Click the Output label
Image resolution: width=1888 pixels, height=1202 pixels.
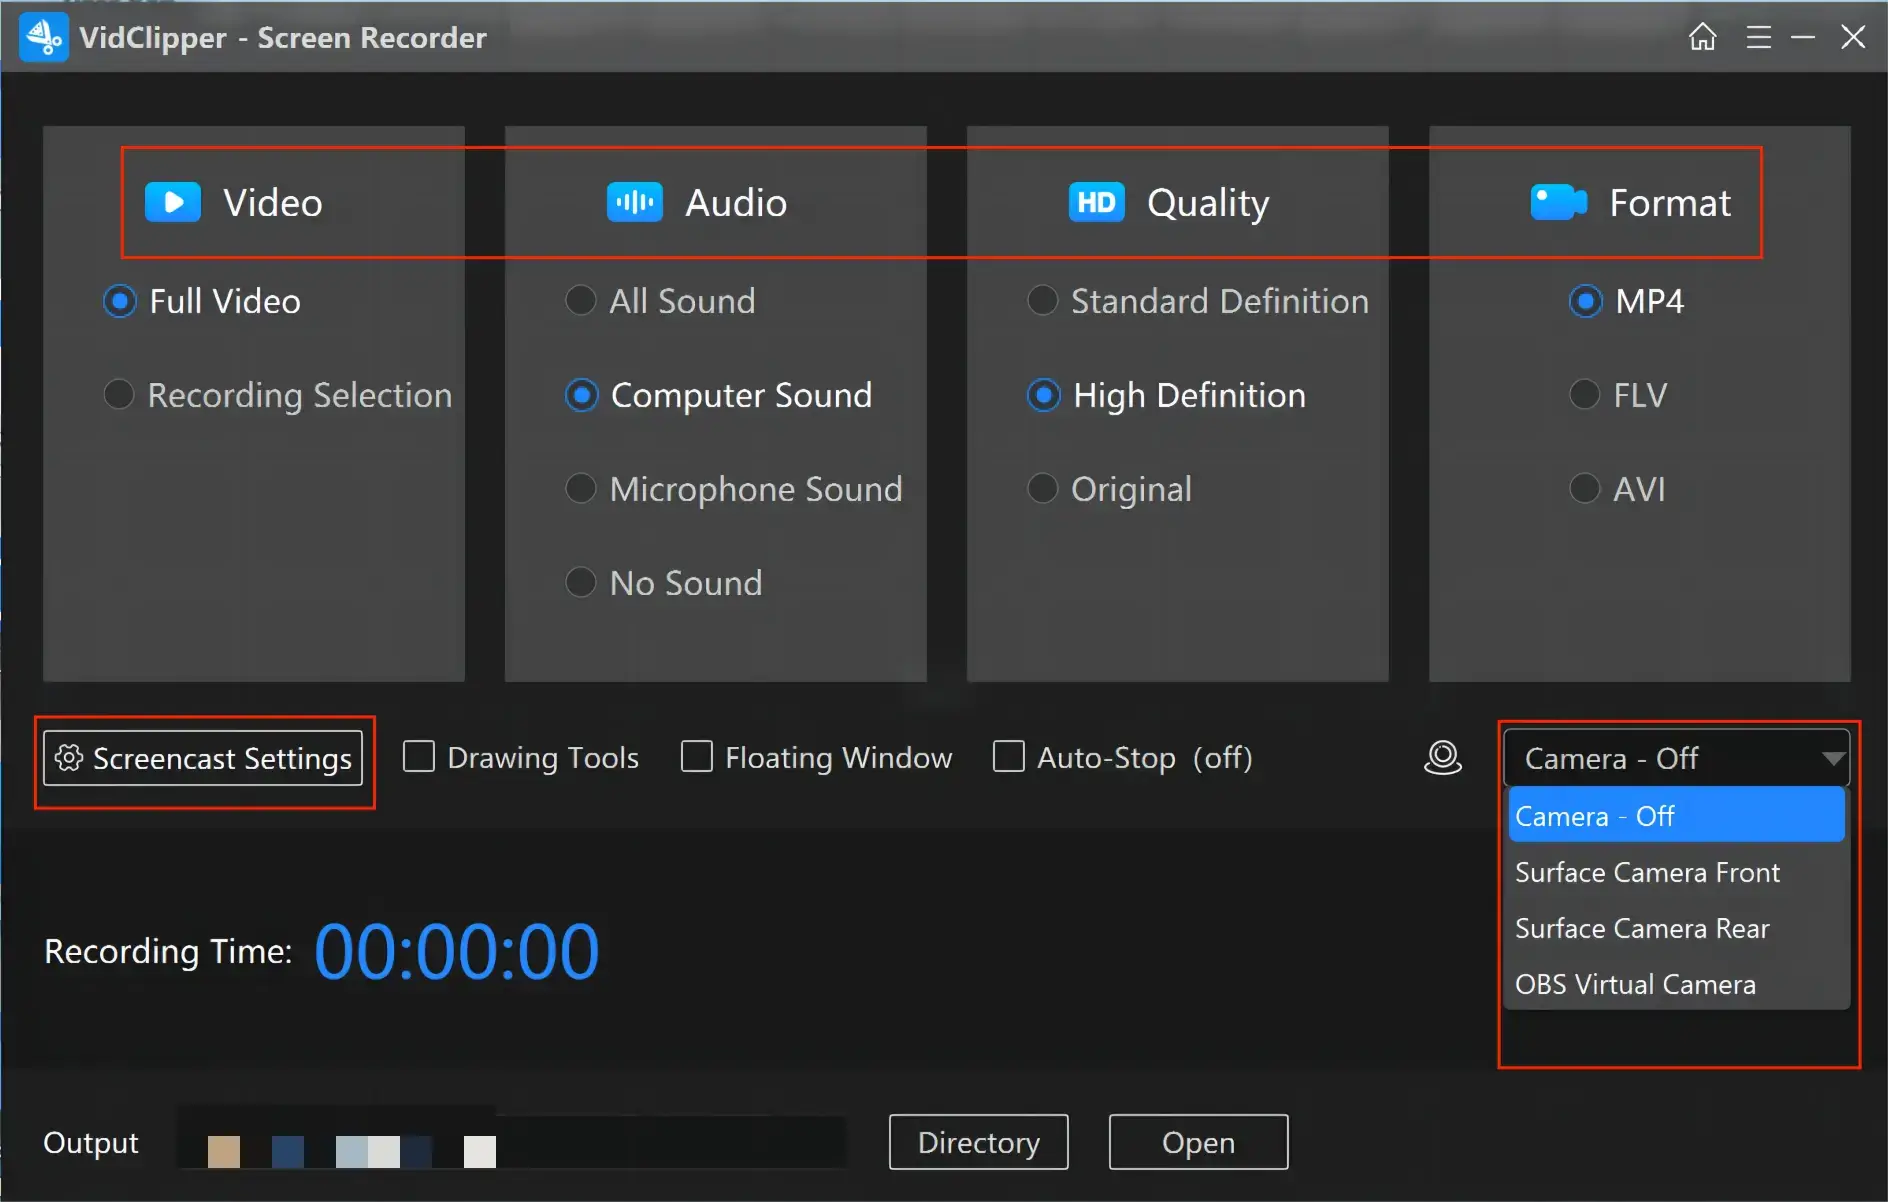click(91, 1143)
